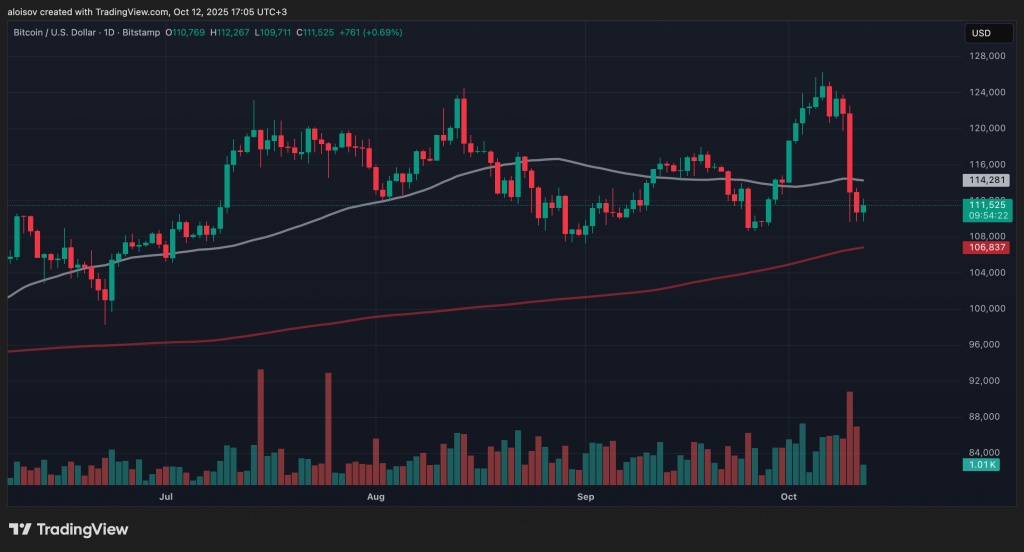
Task: Click the tallest red volume bar in mid-July
Action: click(260, 427)
